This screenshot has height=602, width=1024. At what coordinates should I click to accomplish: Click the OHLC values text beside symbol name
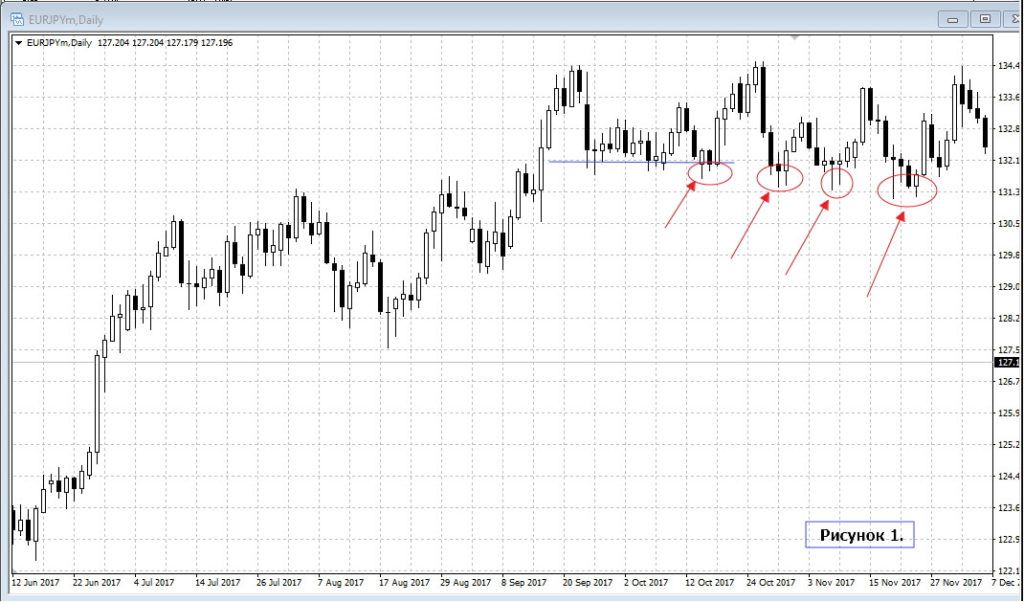tap(165, 42)
